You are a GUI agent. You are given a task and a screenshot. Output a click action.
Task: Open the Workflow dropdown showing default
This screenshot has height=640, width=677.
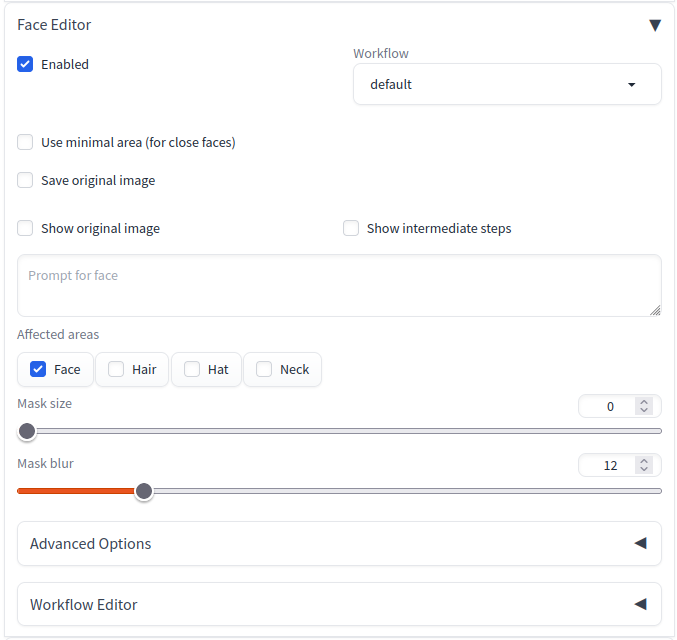tap(507, 84)
